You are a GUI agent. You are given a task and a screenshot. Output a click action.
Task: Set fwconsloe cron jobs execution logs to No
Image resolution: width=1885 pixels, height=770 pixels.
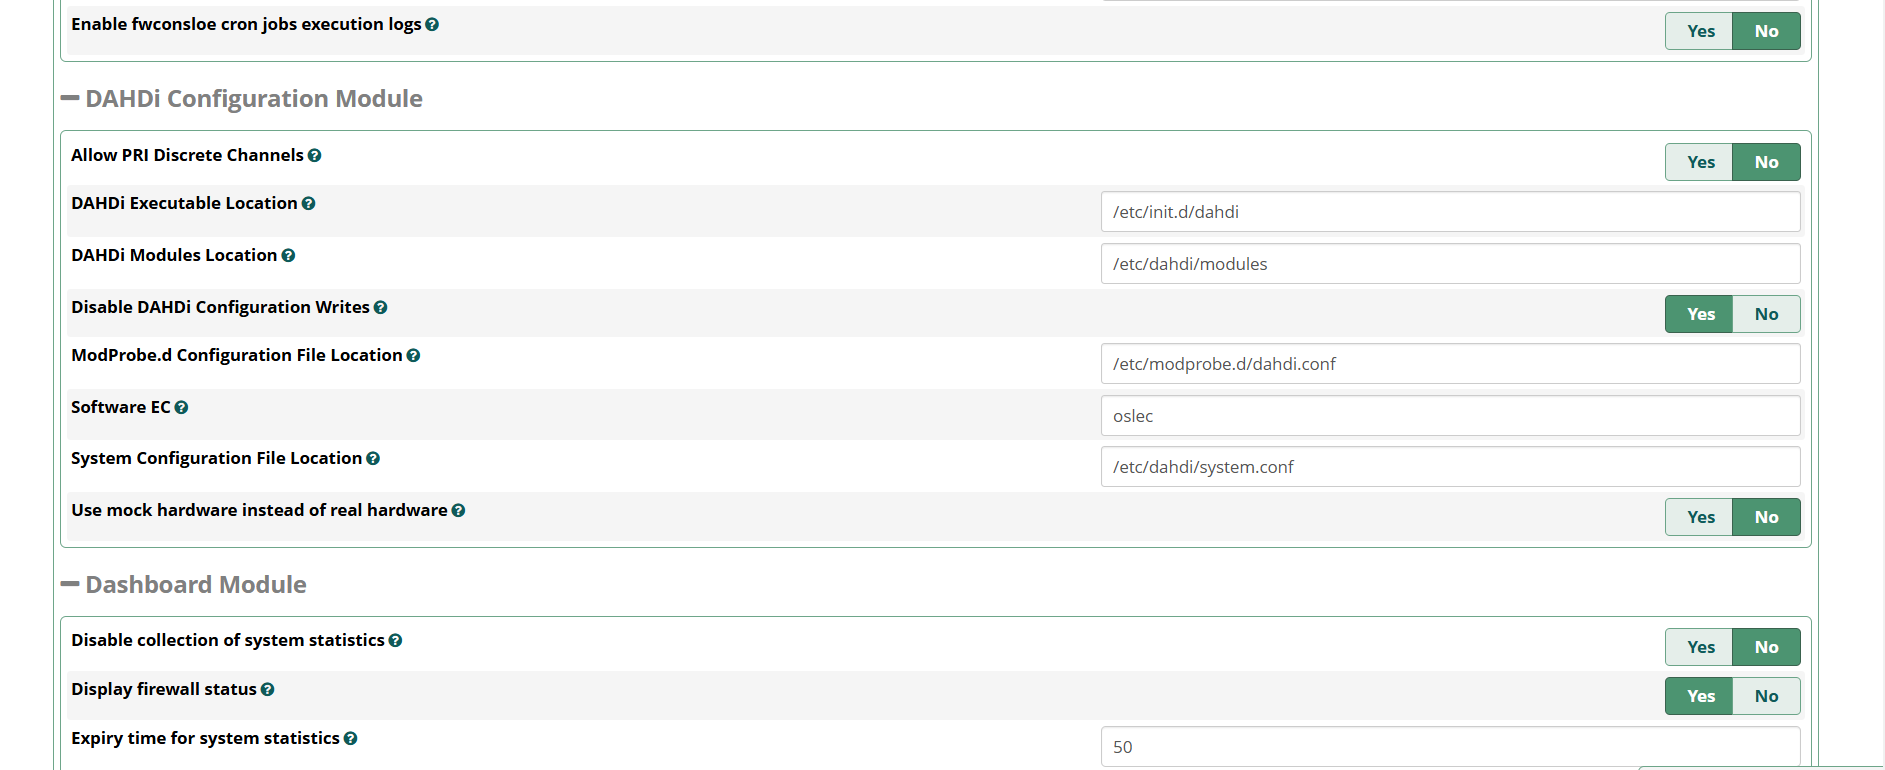click(x=1766, y=31)
